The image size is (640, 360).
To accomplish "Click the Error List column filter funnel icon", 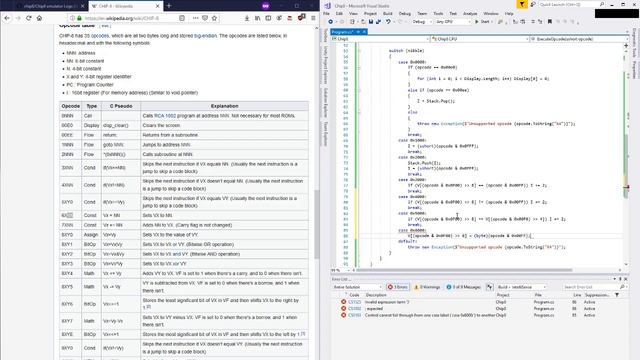I will tap(617, 295).
